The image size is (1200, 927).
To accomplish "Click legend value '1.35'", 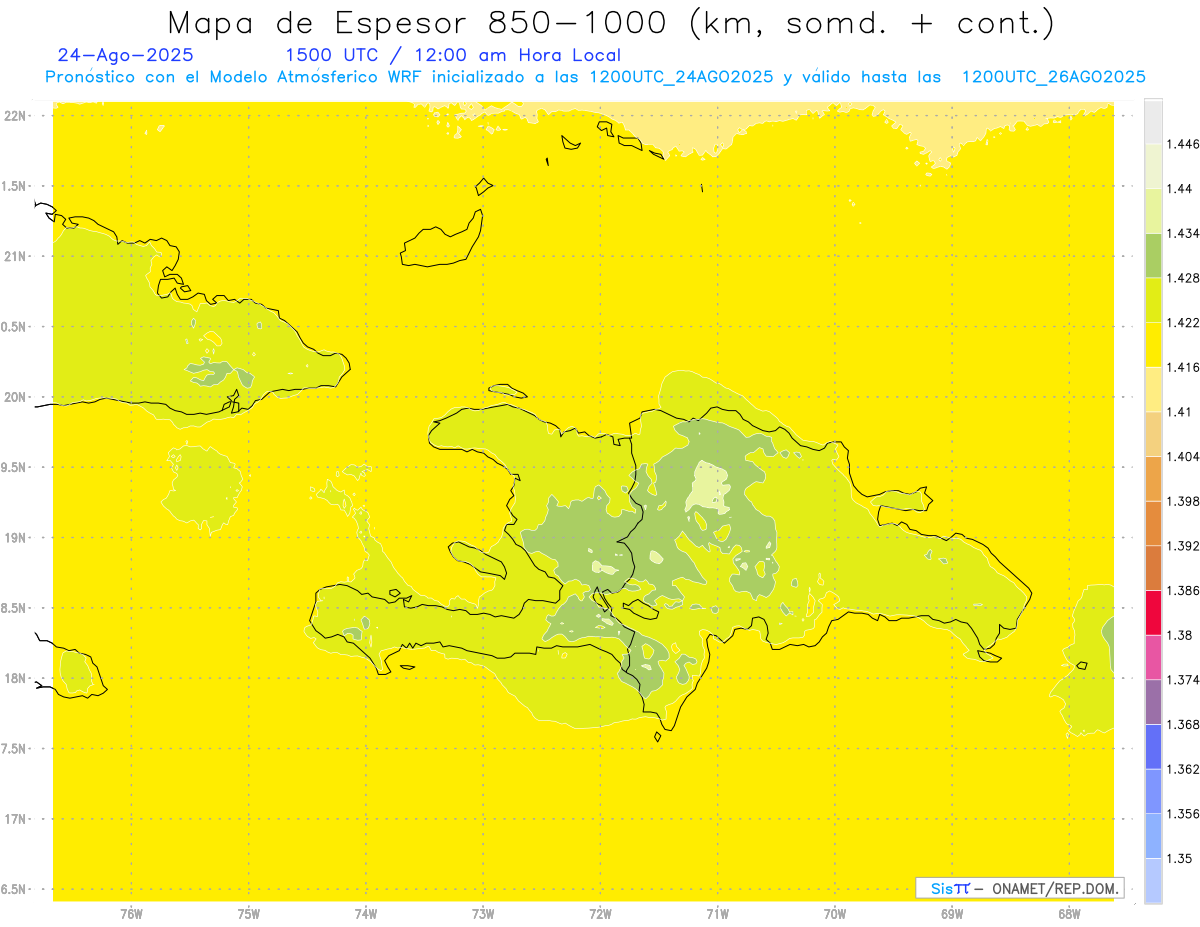I will tap(1179, 858).
